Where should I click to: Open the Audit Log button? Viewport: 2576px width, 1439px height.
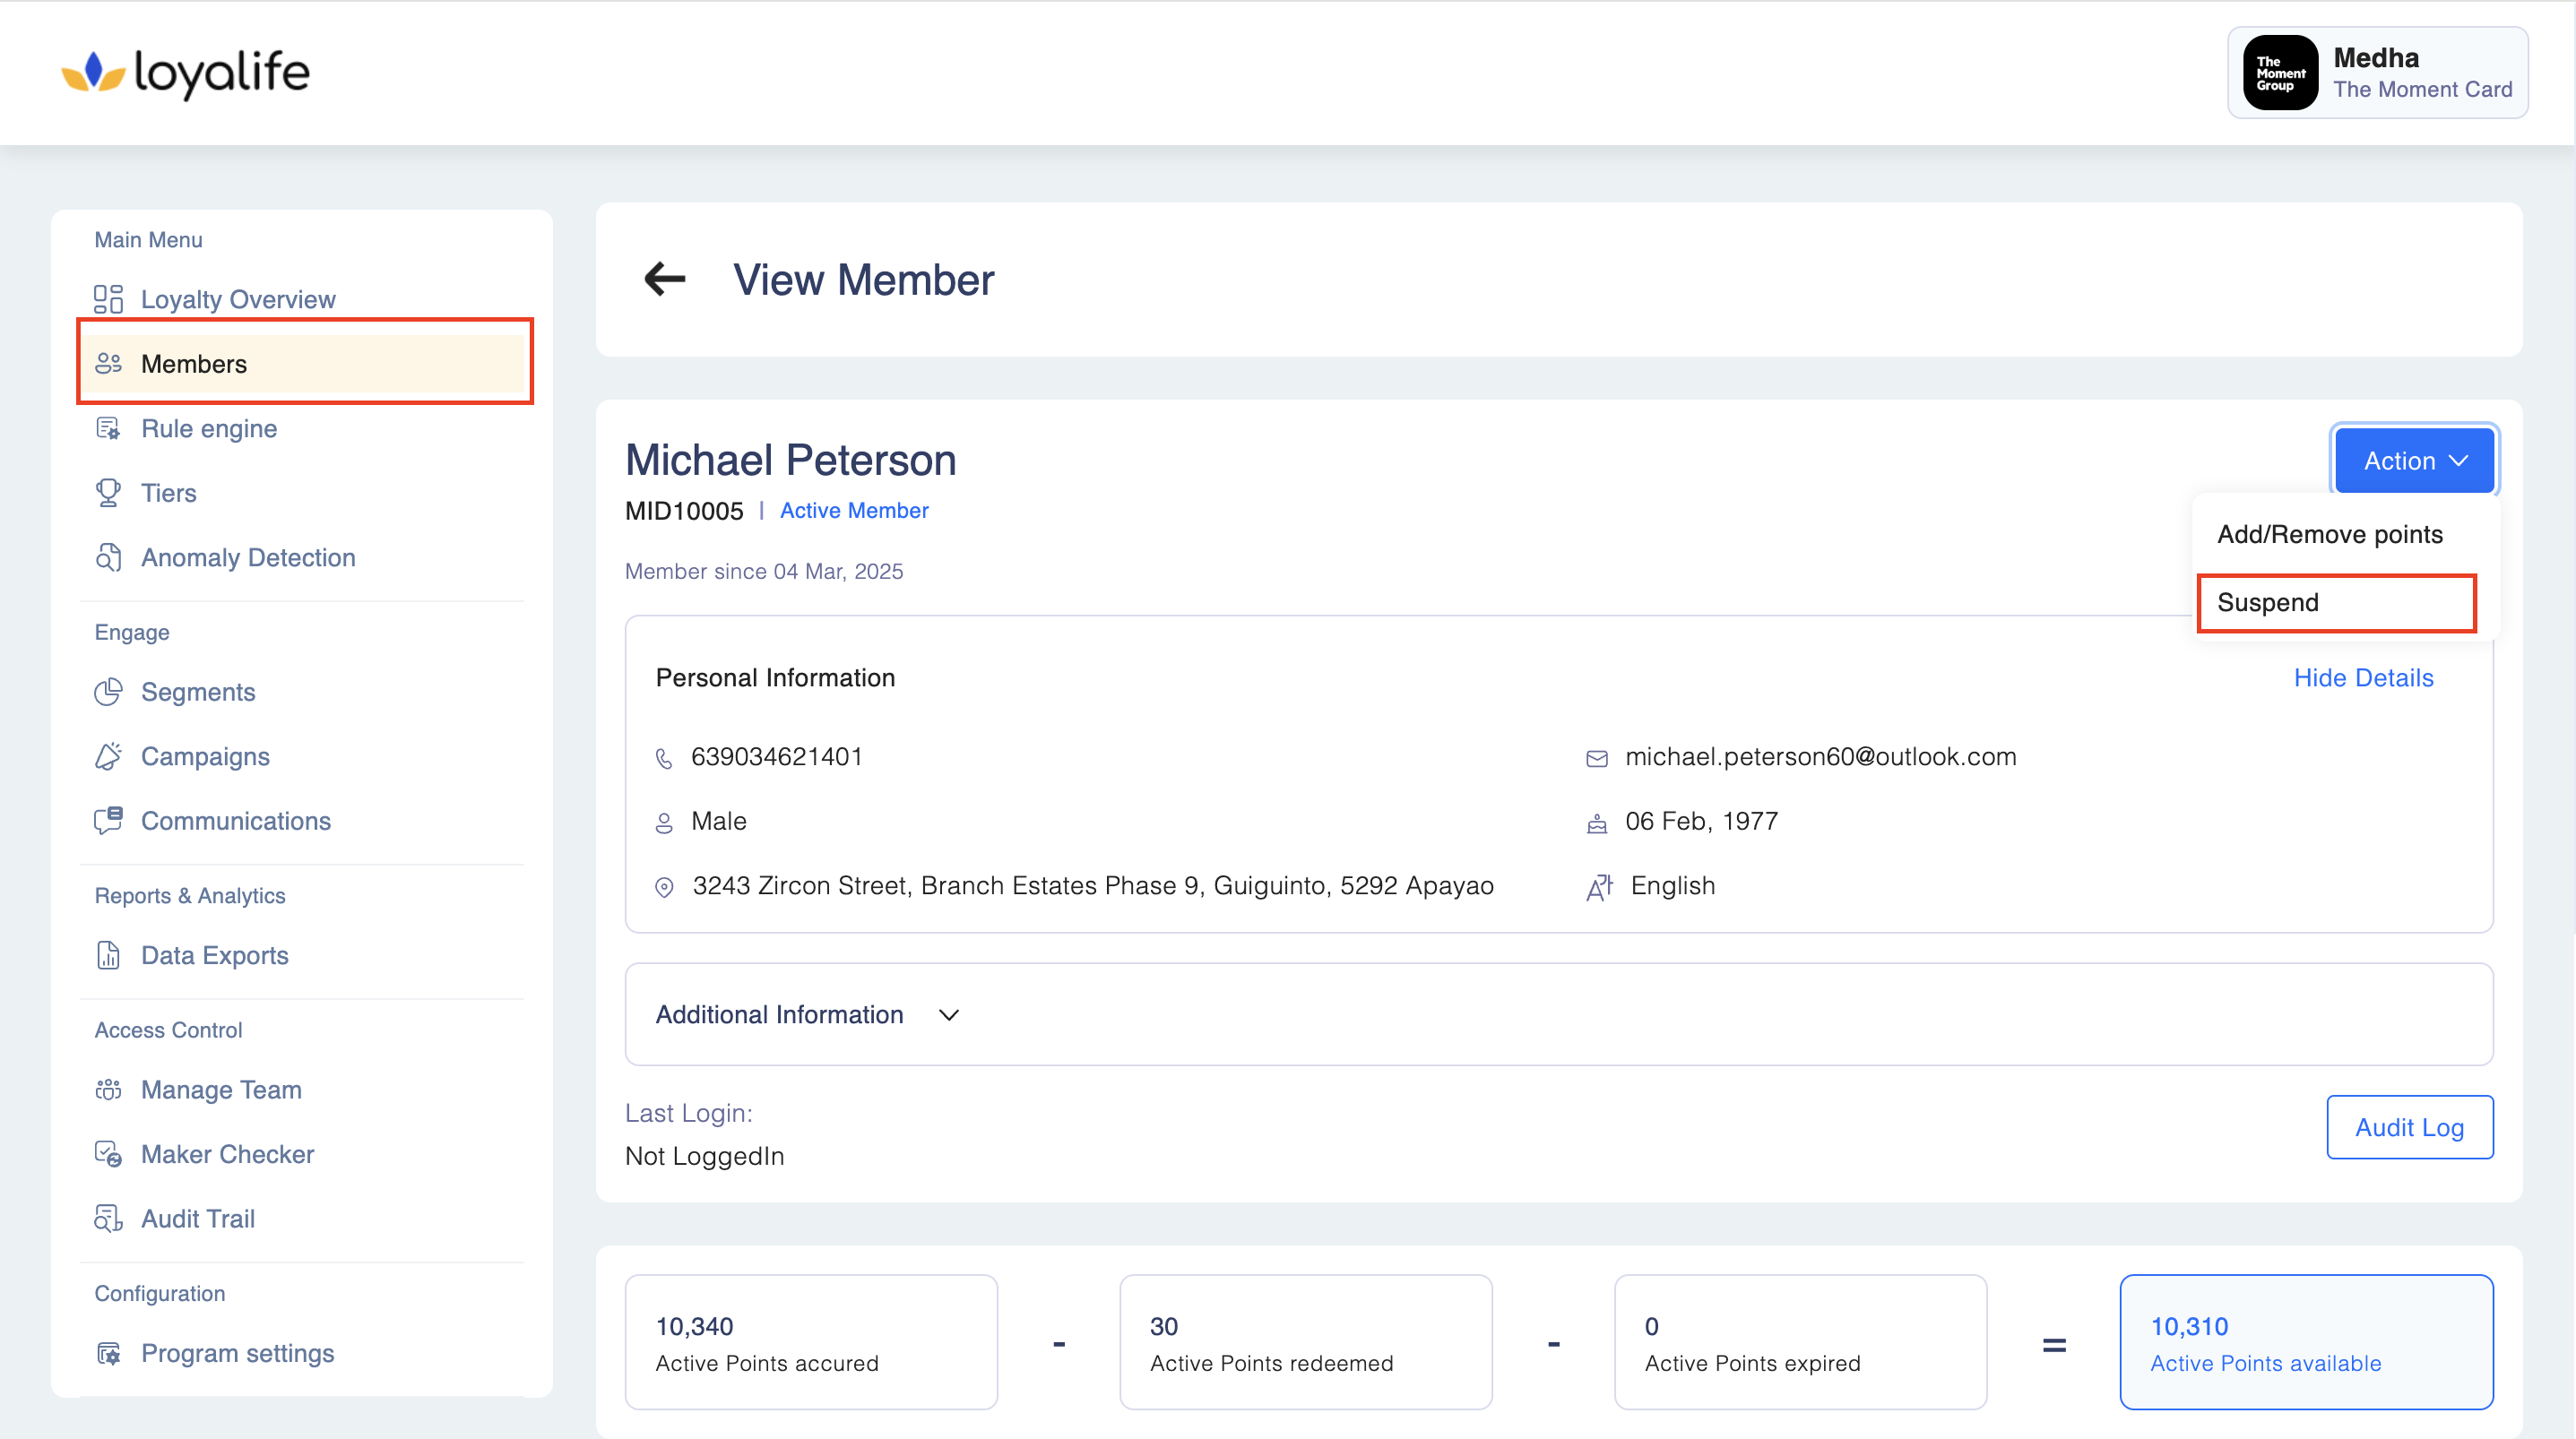[2408, 1128]
